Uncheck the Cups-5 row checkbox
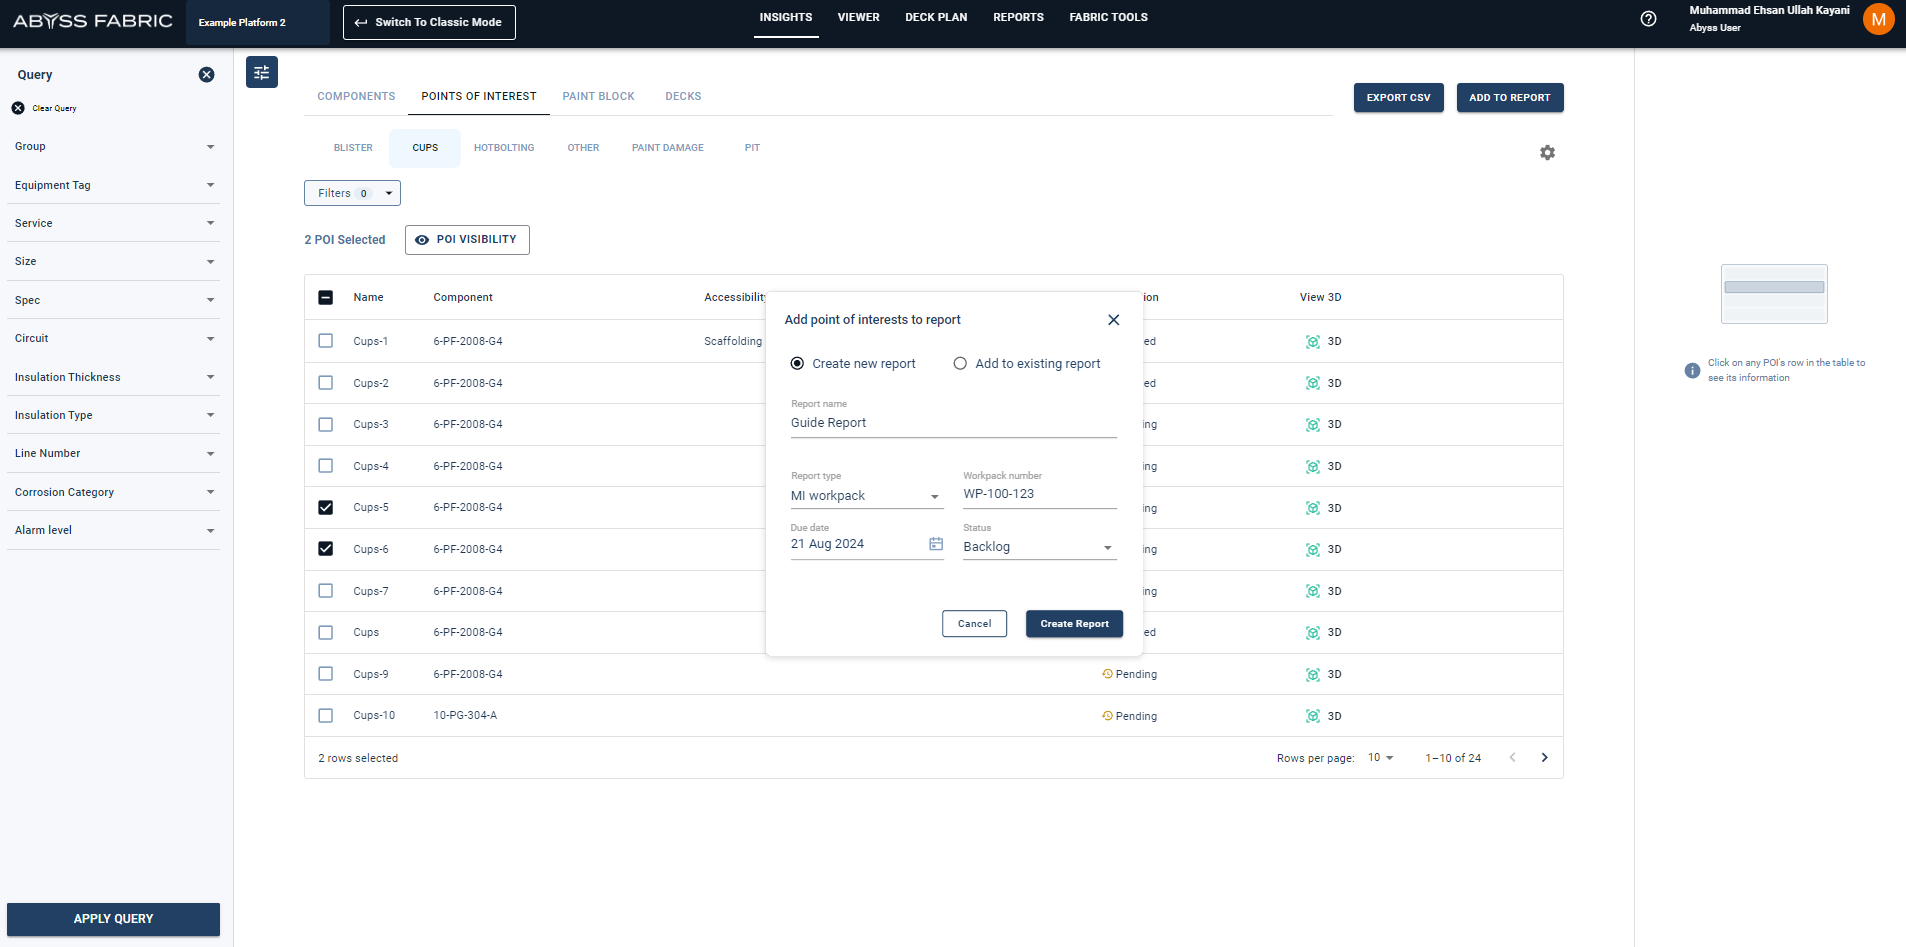Screen dimensions: 1906x947 point(326,508)
